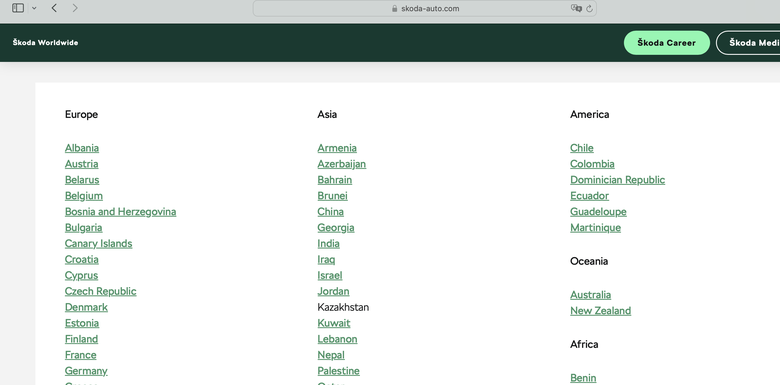
Task: Click the America column heading
Action: [x=589, y=114]
